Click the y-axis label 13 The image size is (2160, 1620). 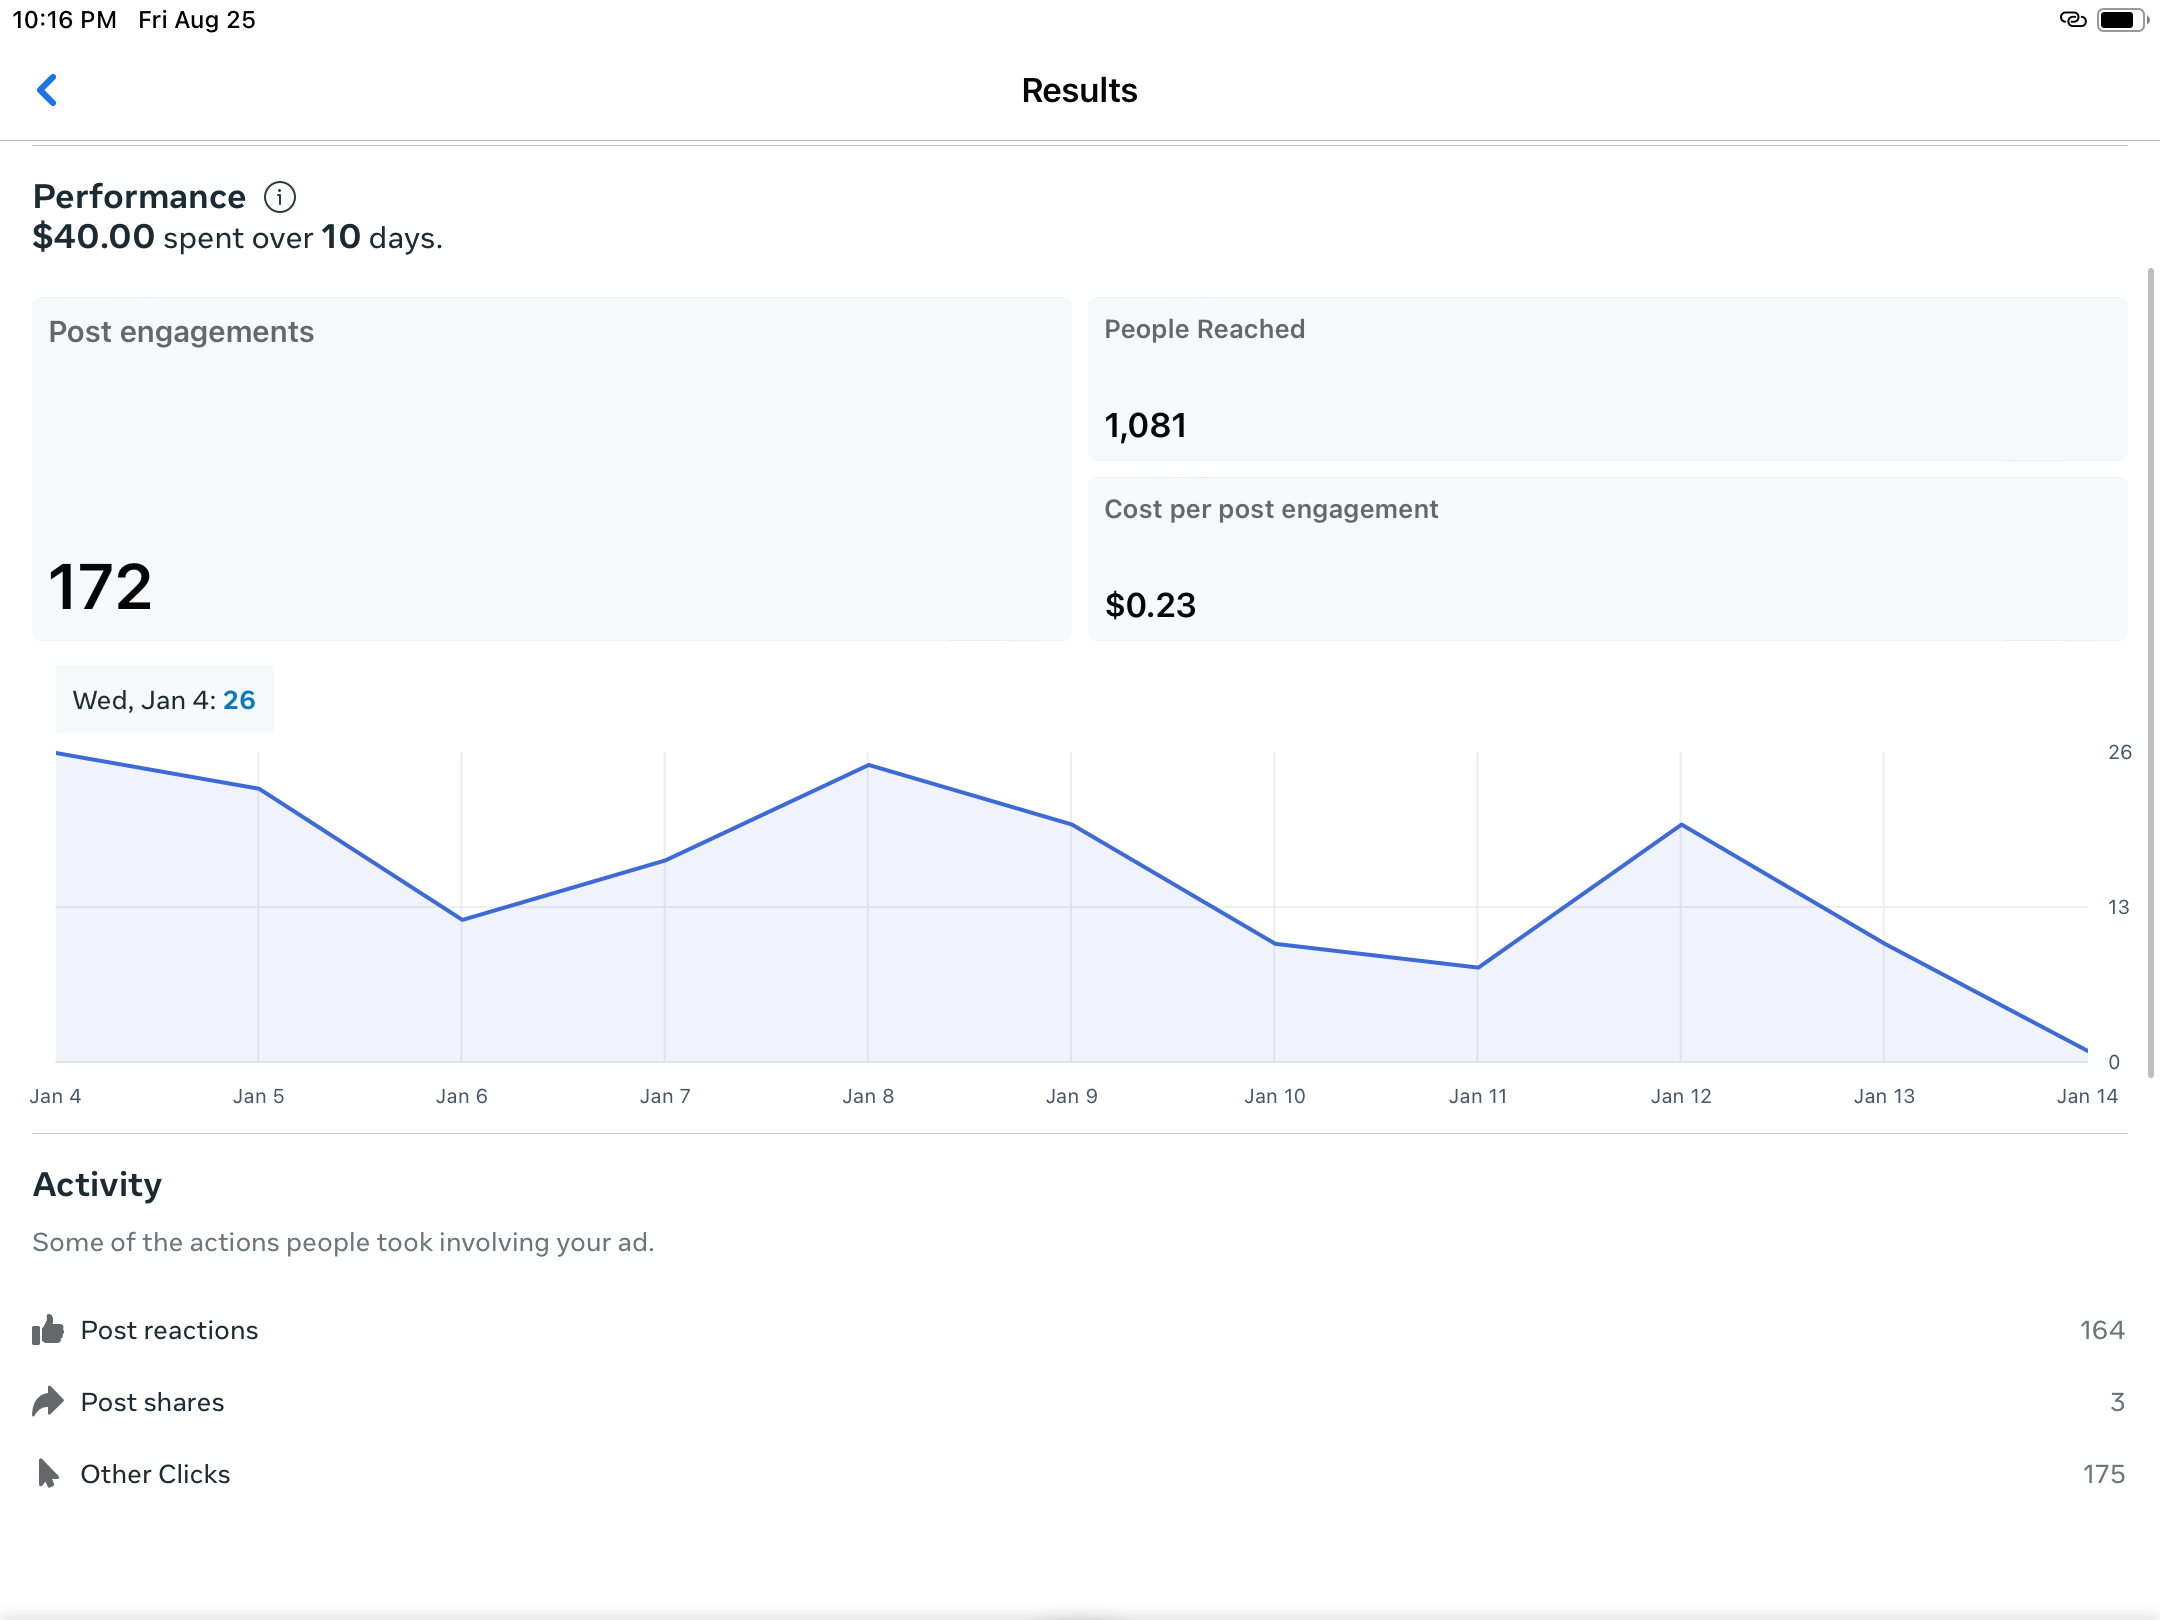coord(2118,907)
